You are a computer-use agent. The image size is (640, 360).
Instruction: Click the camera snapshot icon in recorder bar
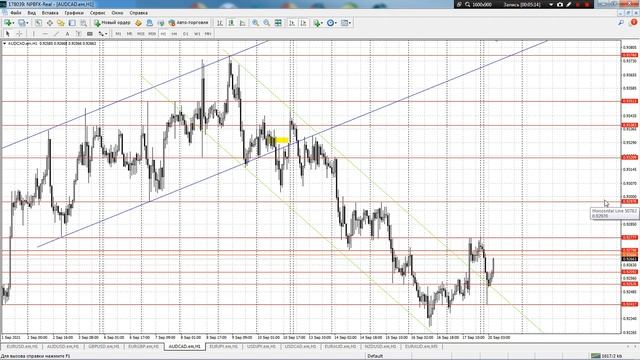click(560, 4)
